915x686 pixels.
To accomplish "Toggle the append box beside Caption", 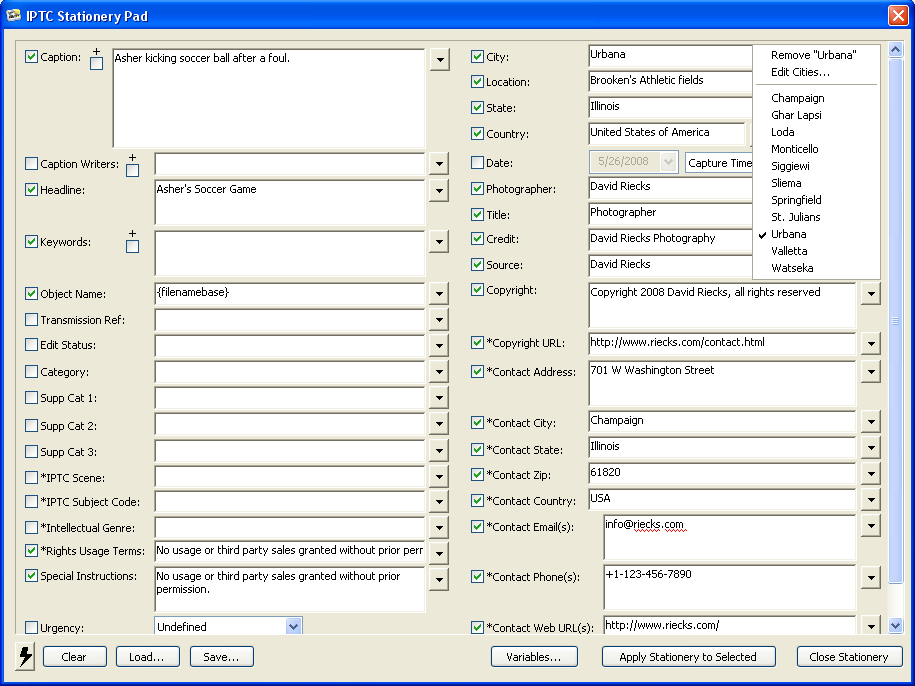I will [96, 64].
